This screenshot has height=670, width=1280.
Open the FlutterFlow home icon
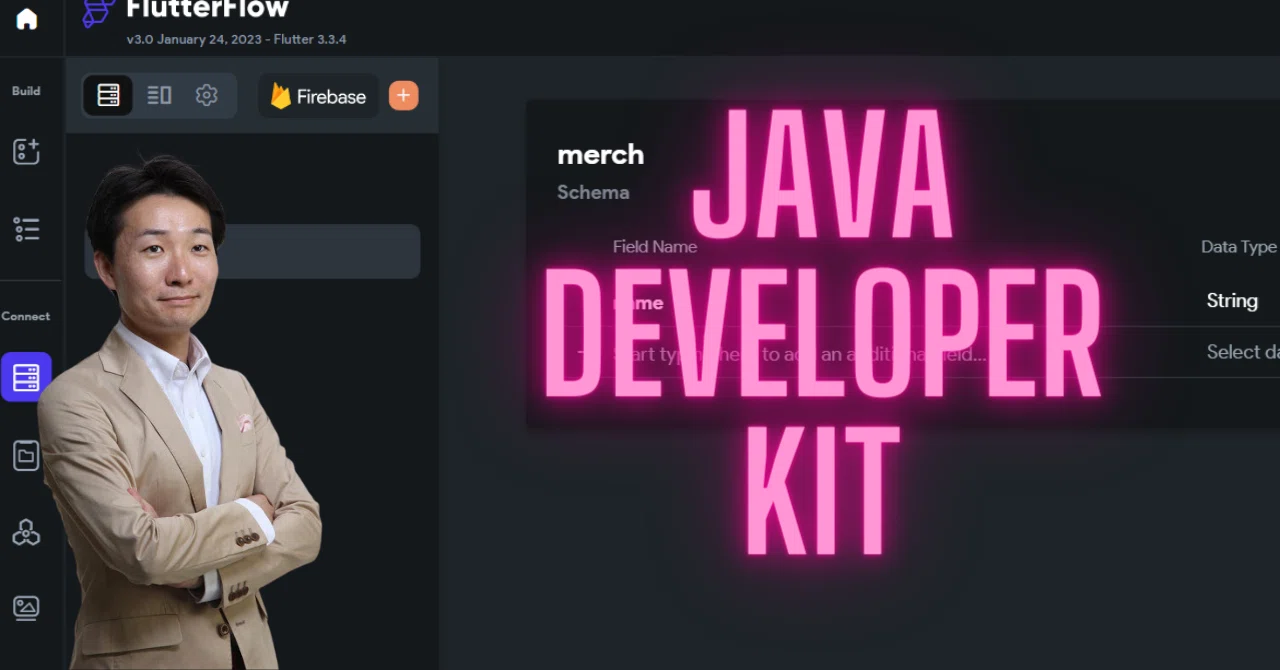(x=26, y=19)
